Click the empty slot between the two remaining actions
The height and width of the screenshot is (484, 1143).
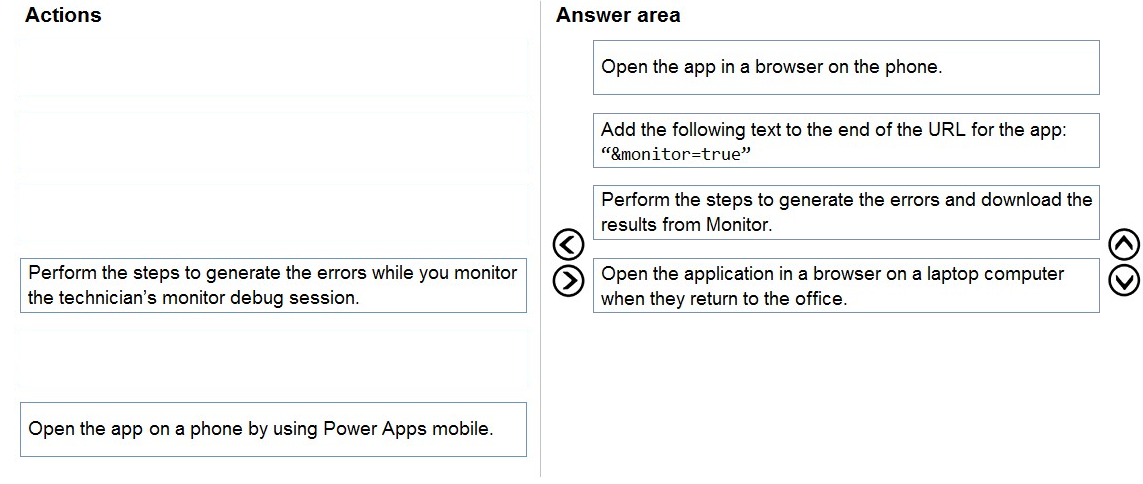pyautogui.click(x=273, y=357)
